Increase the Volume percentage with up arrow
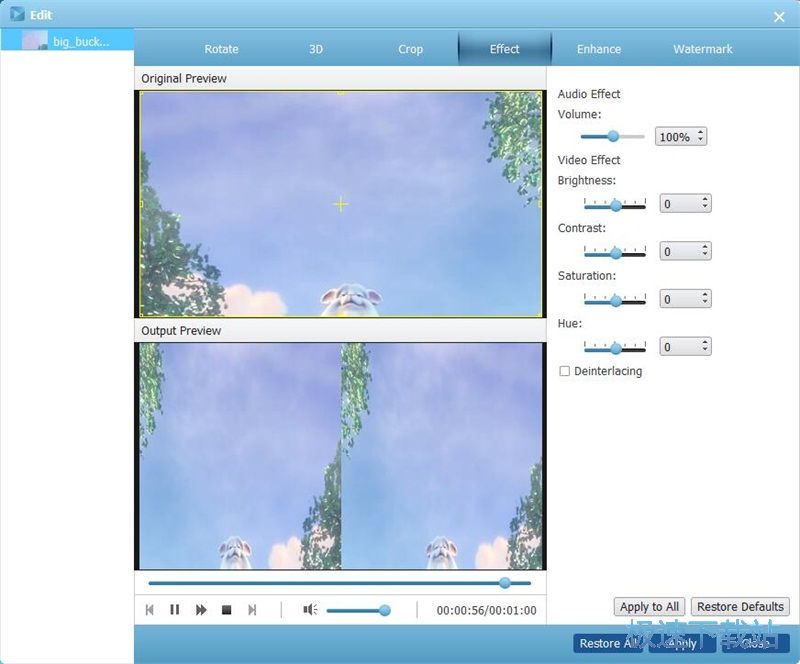Image resolution: width=800 pixels, height=664 pixels. pos(701,132)
